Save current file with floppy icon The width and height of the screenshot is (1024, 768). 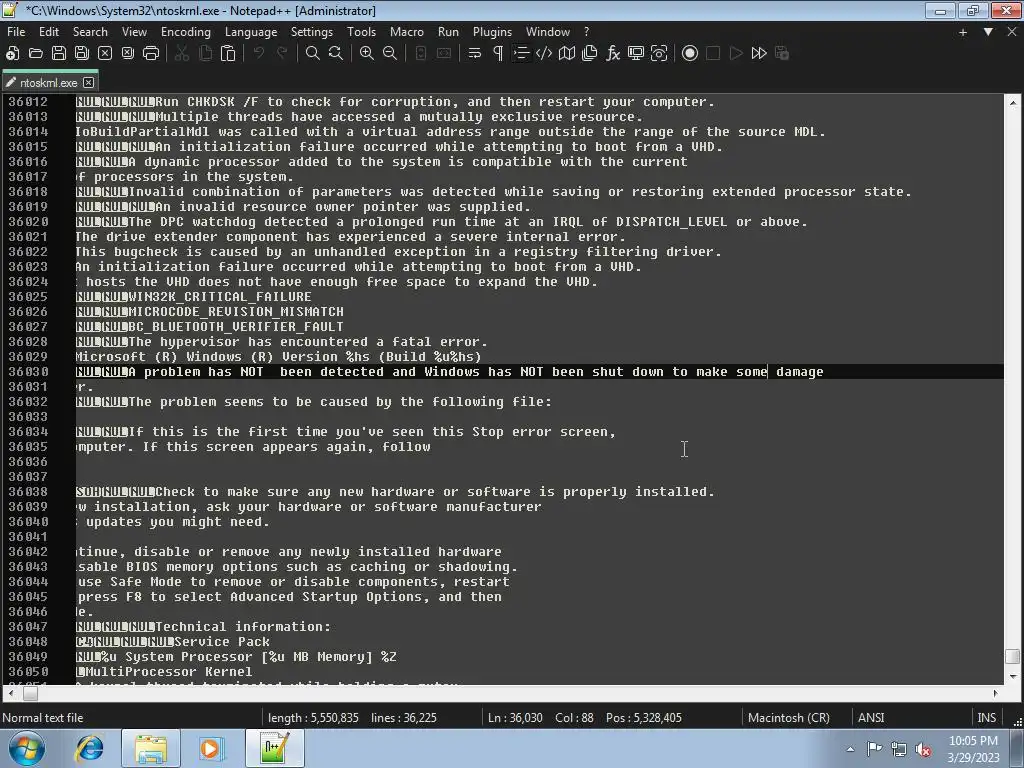59,54
